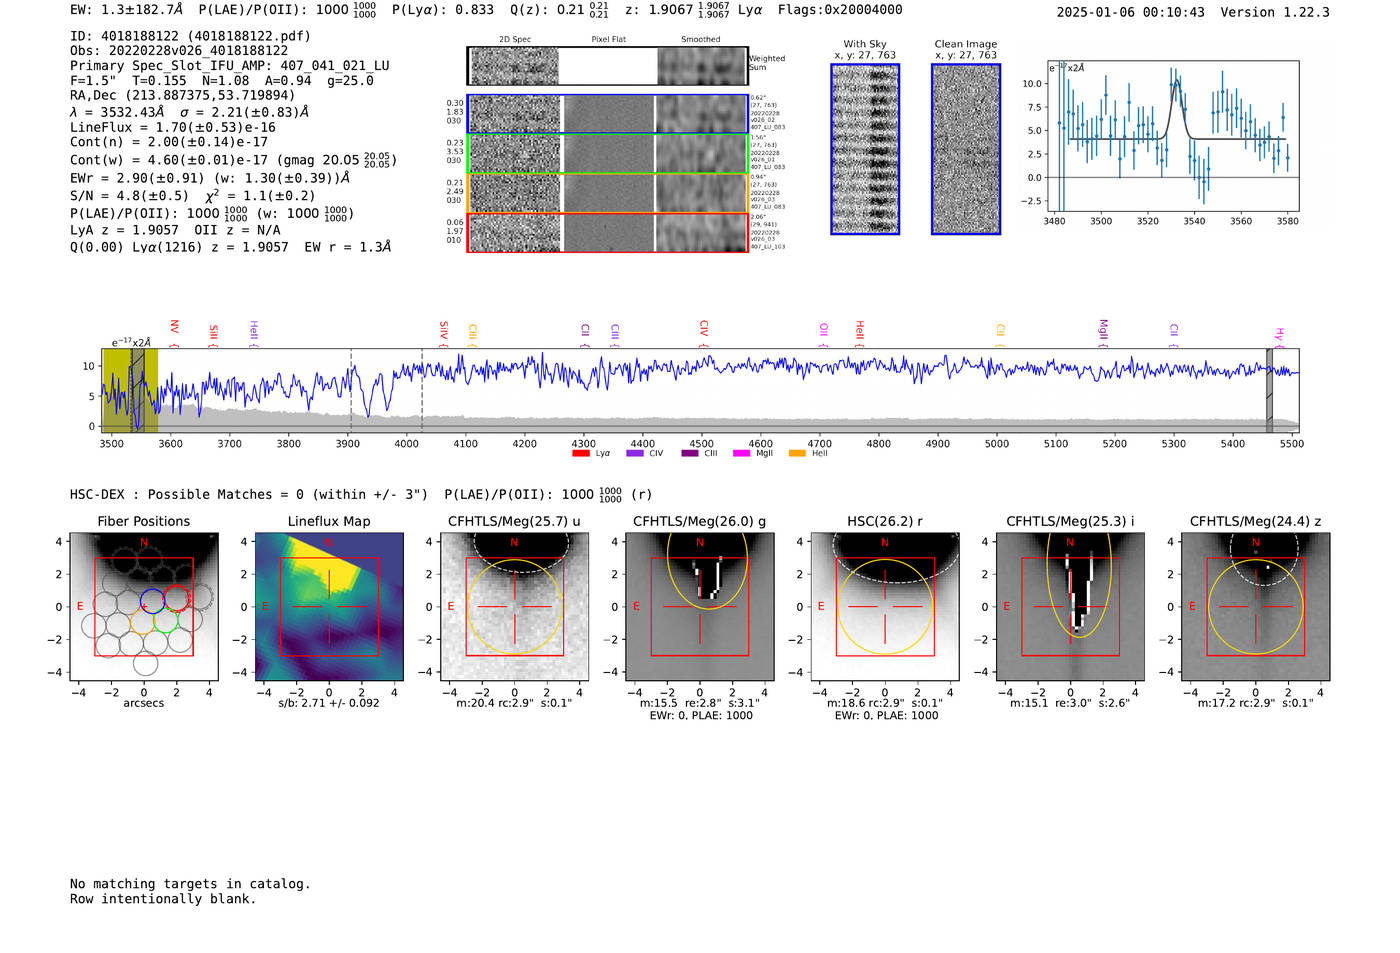This screenshot has width=1400, height=953.
Task: Click the Pixel Flat column header
Action: click(x=608, y=40)
